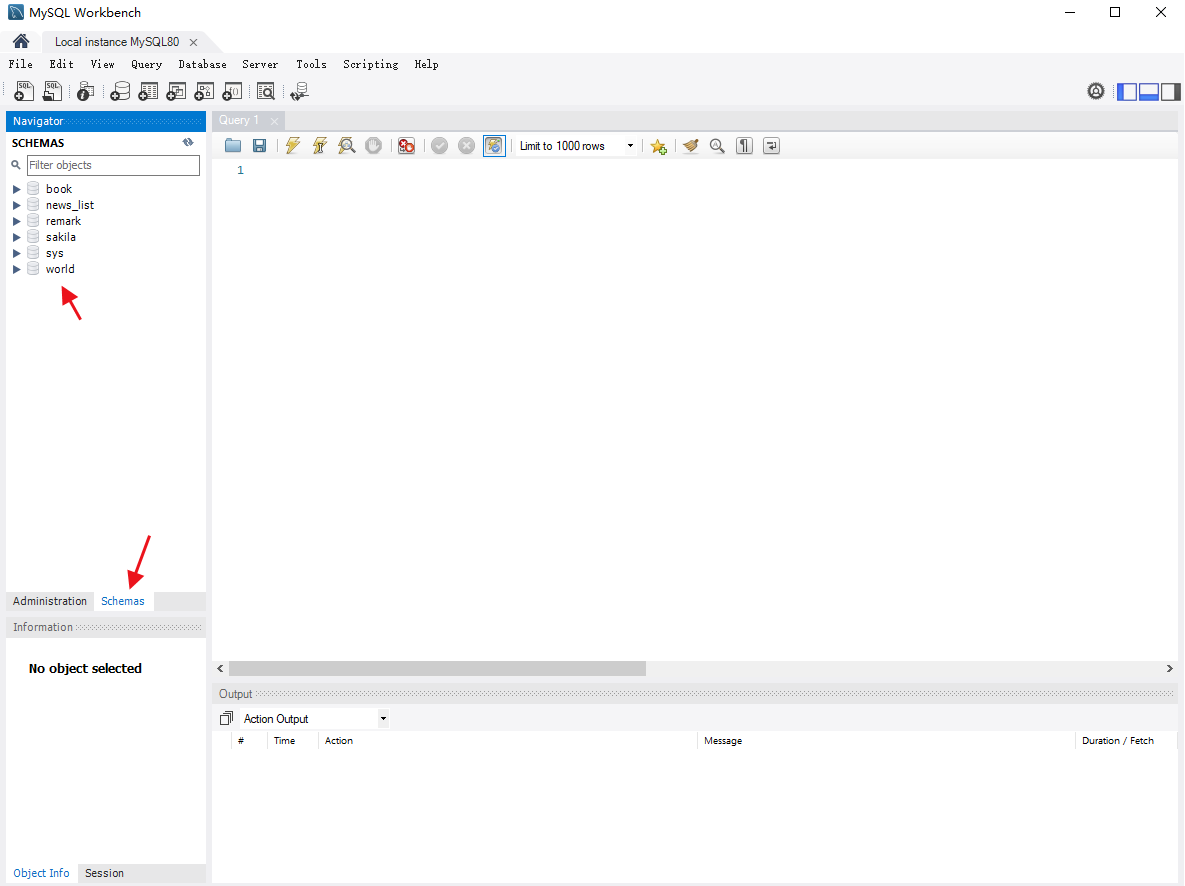Run Explain plan magnifier icon
The width and height of the screenshot is (1185, 886).
[x=347, y=146]
